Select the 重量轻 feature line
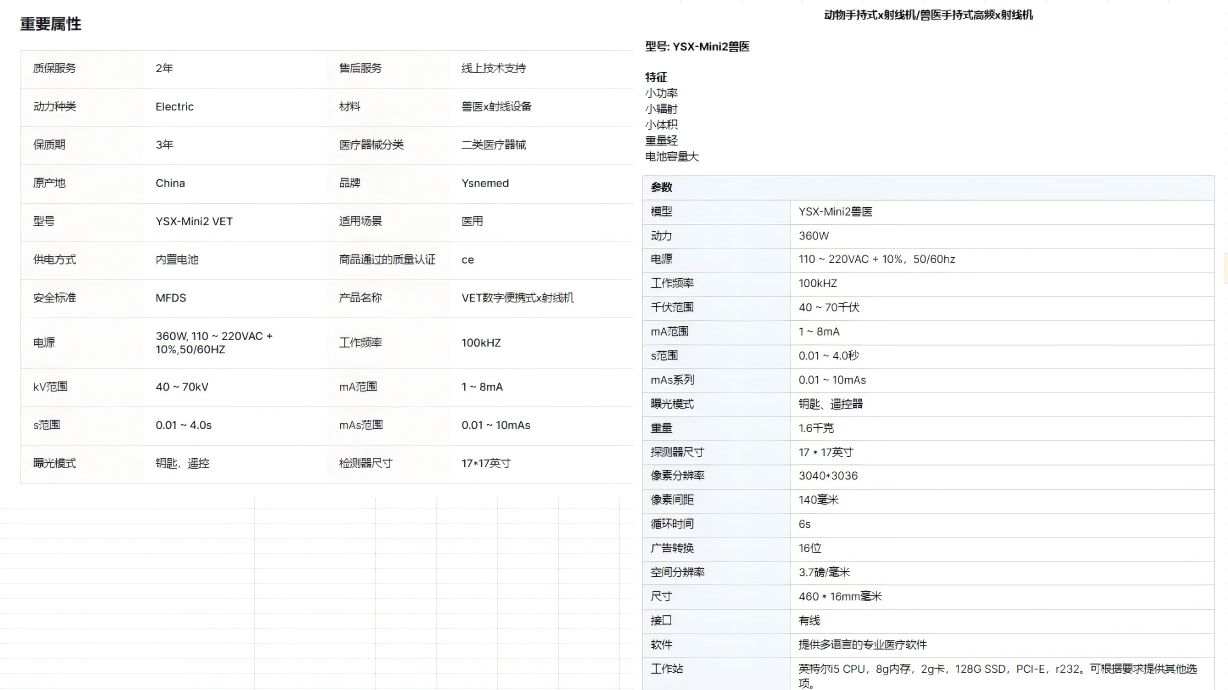 (662, 141)
